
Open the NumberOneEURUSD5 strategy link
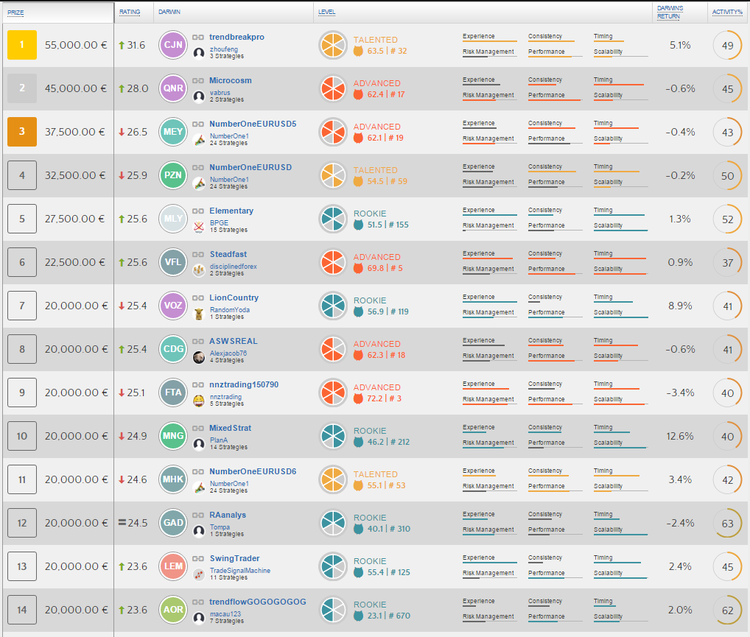point(253,124)
